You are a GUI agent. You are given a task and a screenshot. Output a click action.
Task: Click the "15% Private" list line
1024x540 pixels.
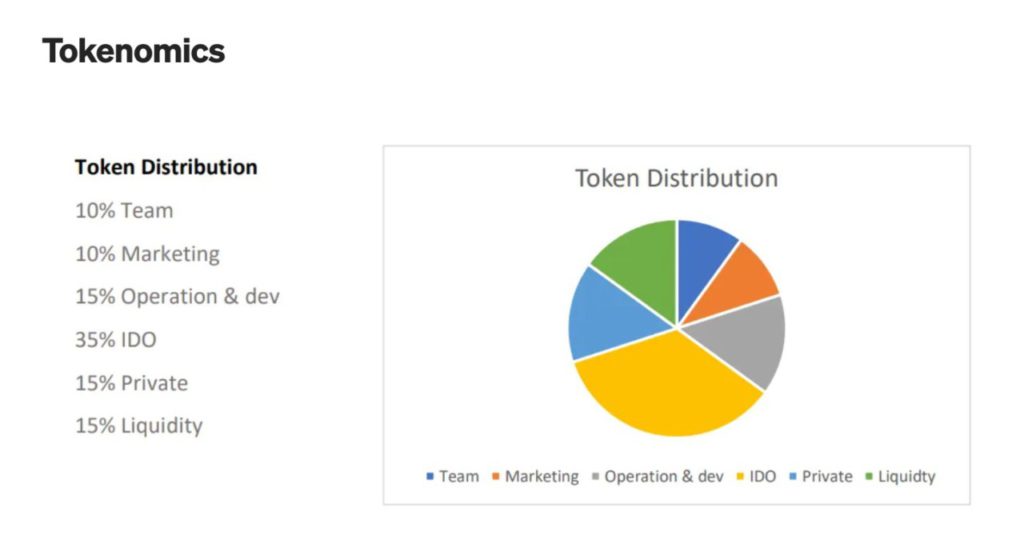[x=131, y=383]
